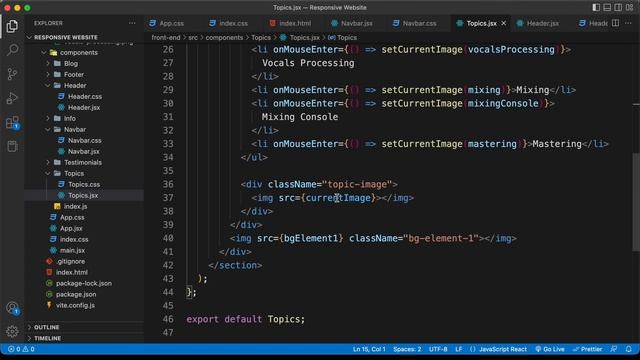Open package.json file
Viewport: 640px width, 360px height.
coord(76,294)
